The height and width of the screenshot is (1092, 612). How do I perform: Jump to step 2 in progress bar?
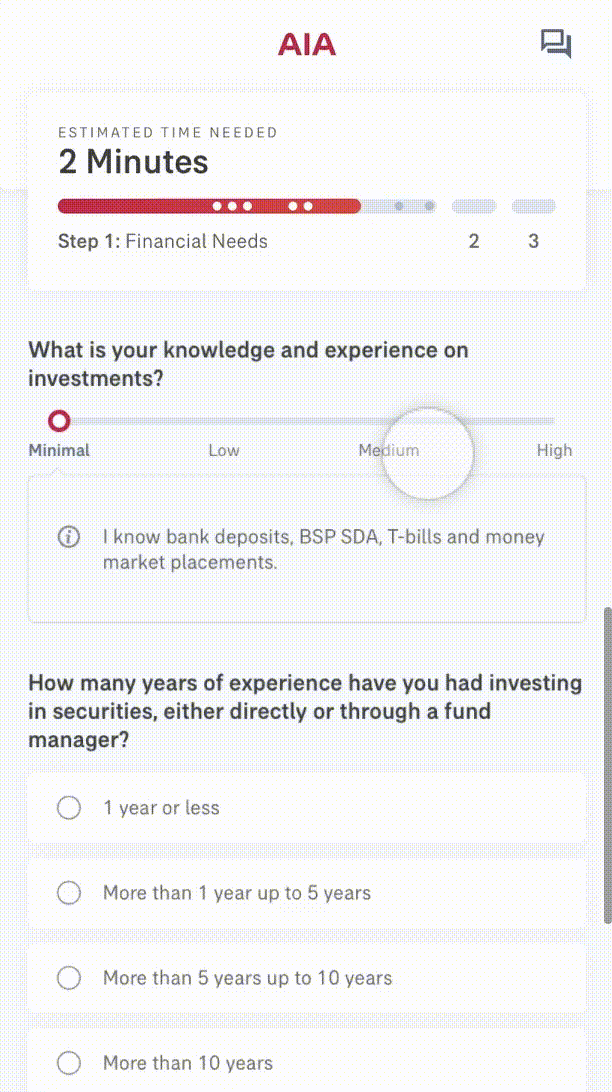tap(474, 241)
